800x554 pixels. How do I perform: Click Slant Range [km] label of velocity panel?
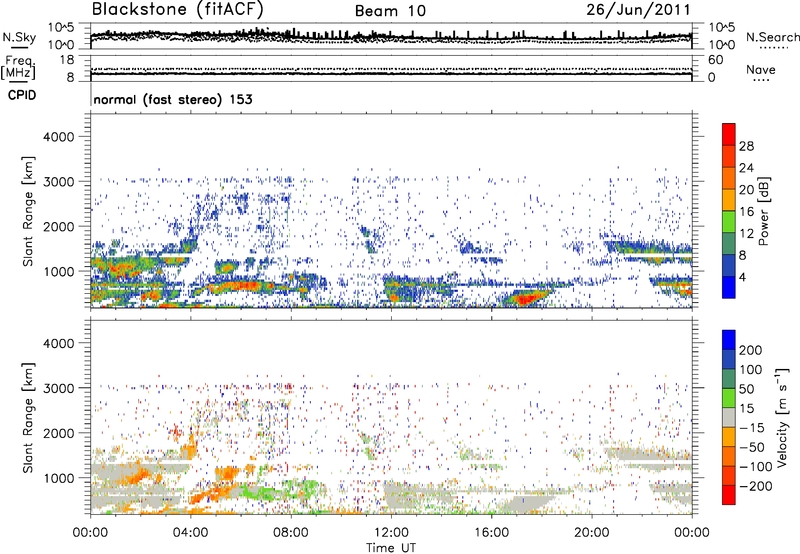click(28, 417)
